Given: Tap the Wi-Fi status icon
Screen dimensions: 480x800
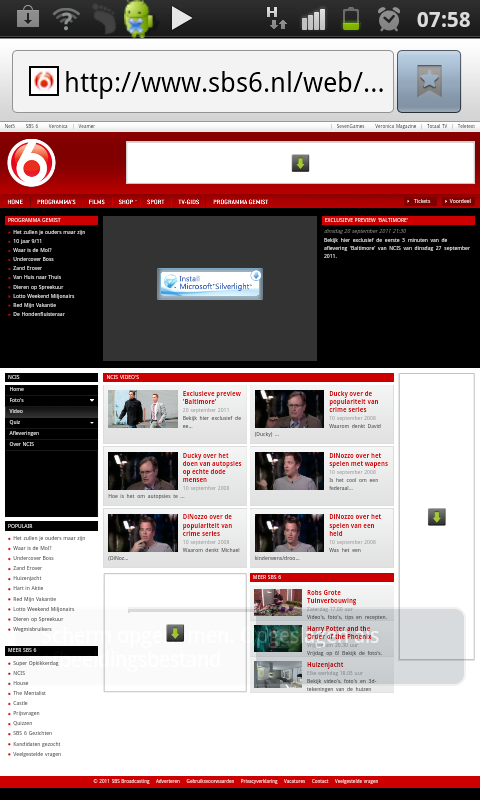Looking at the screenshot, I should click(66, 18).
